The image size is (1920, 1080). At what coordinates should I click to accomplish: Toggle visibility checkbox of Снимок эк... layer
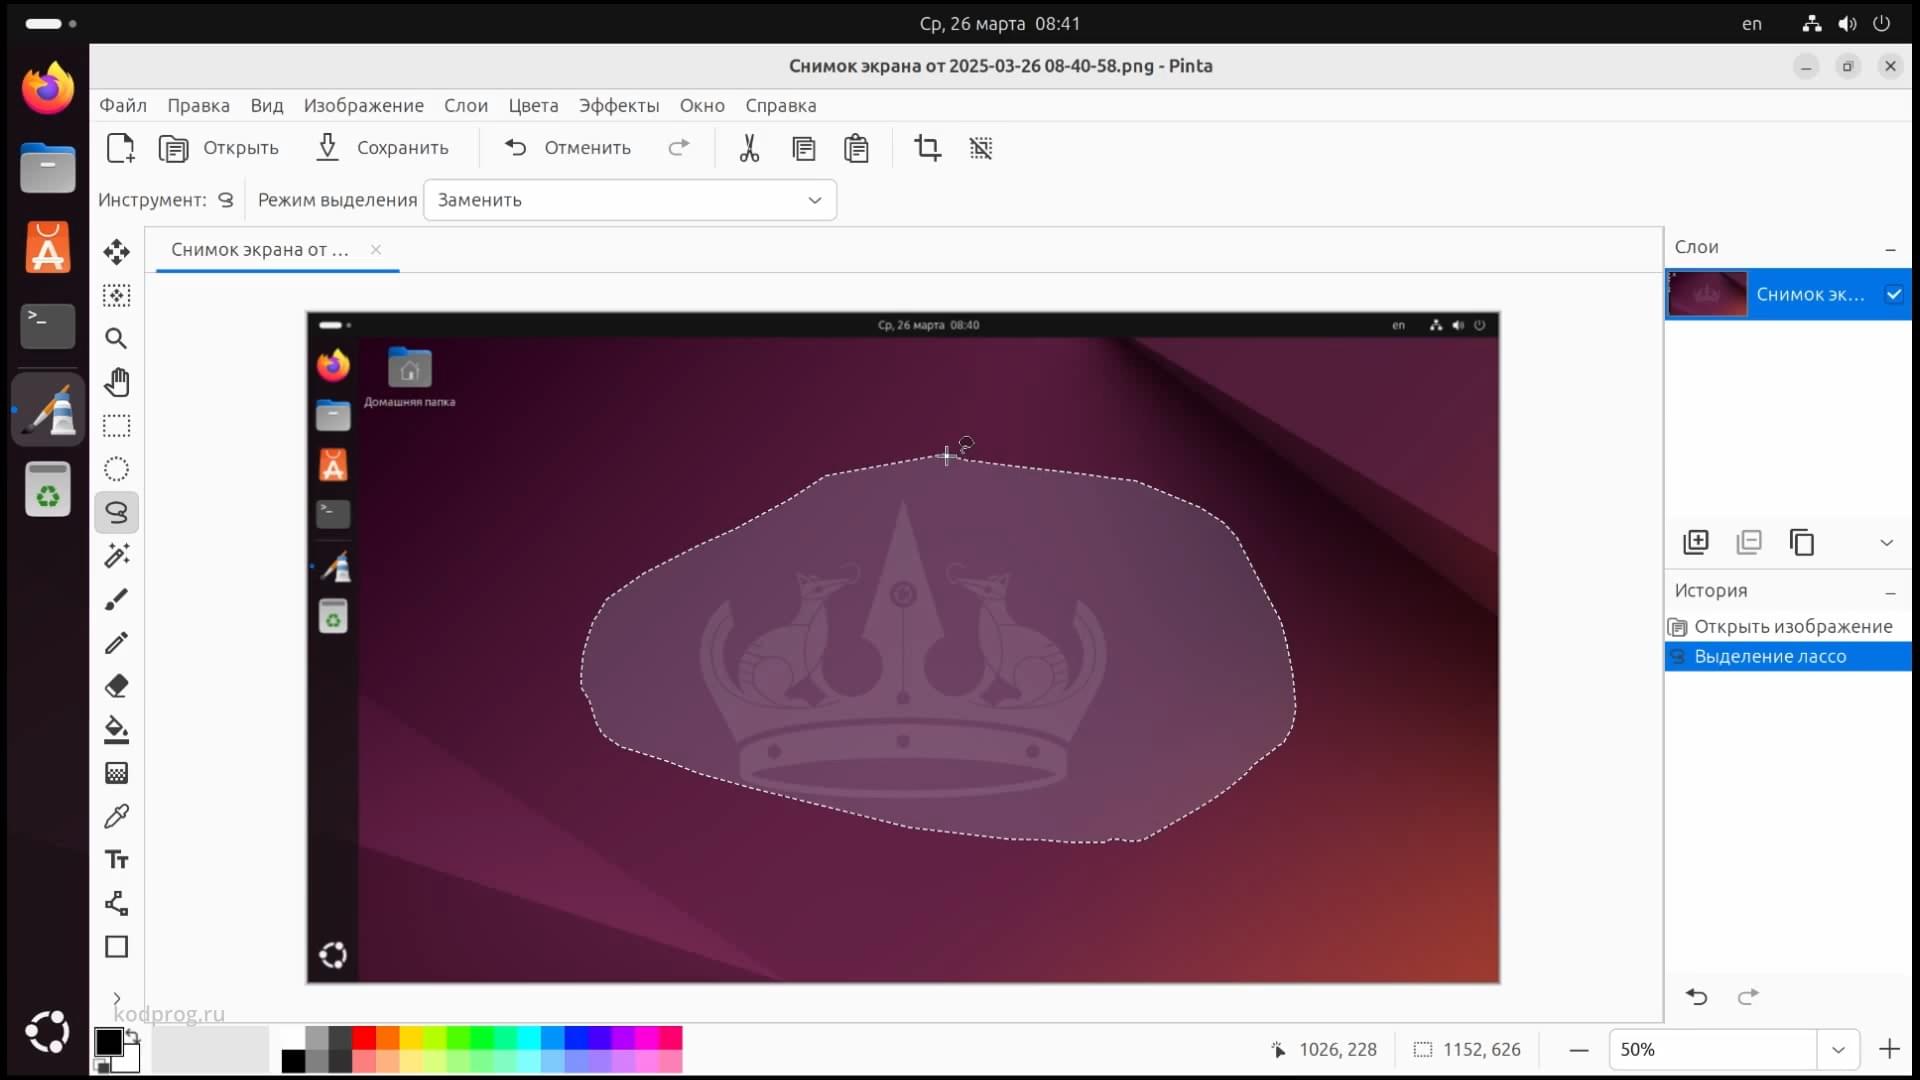pyautogui.click(x=1893, y=294)
